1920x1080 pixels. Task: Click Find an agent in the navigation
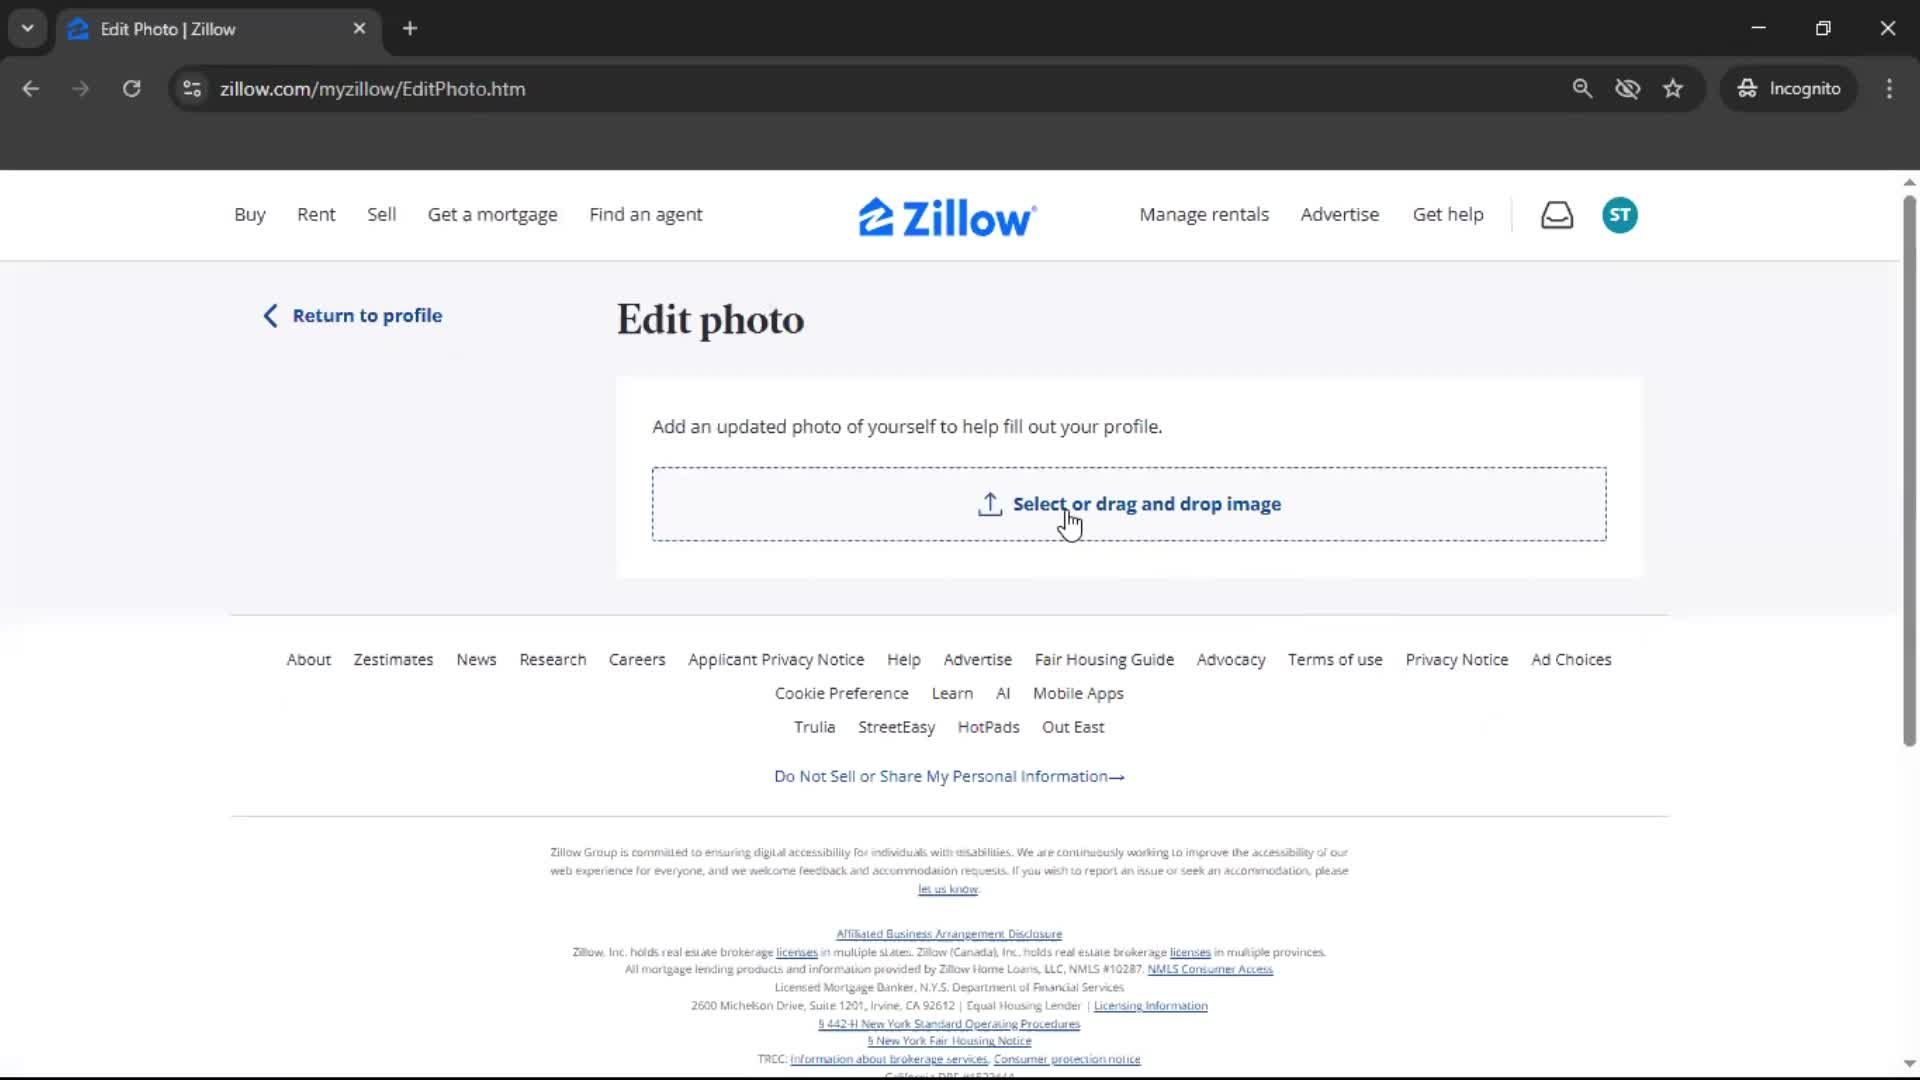coord(645,214)
